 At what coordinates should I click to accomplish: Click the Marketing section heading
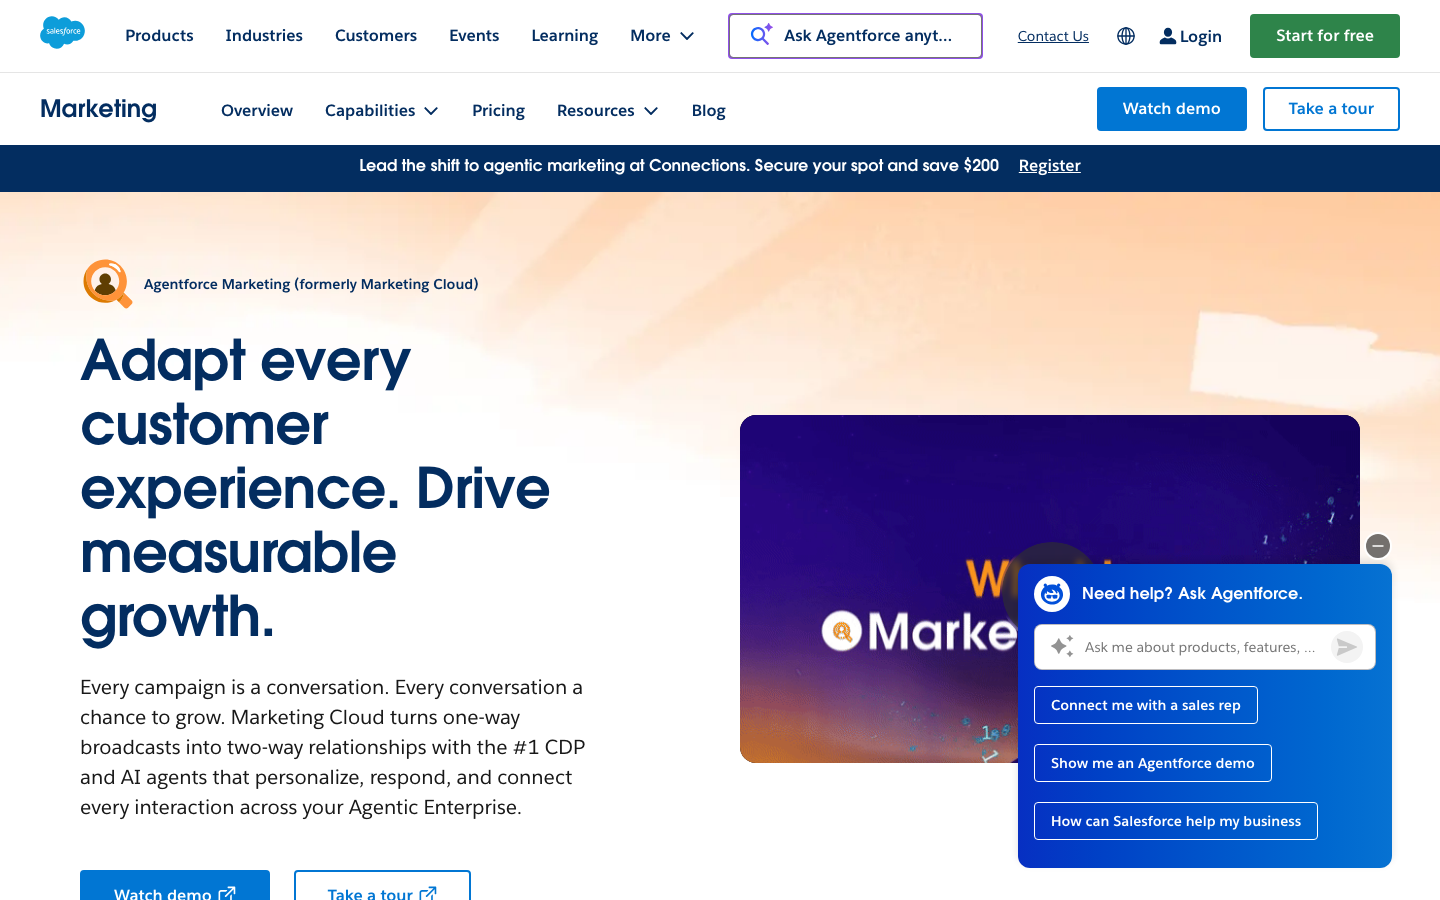[x=99, y=109]
